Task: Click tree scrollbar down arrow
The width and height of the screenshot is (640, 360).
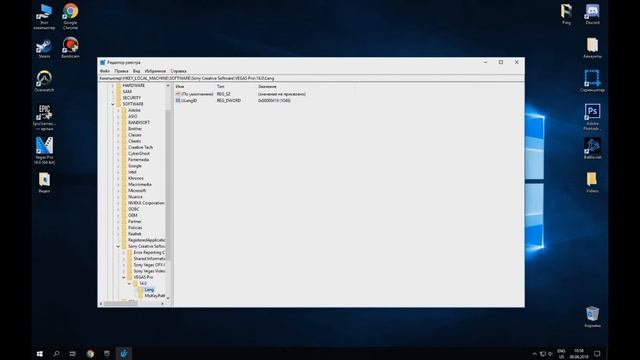Action: click(168, 298)
